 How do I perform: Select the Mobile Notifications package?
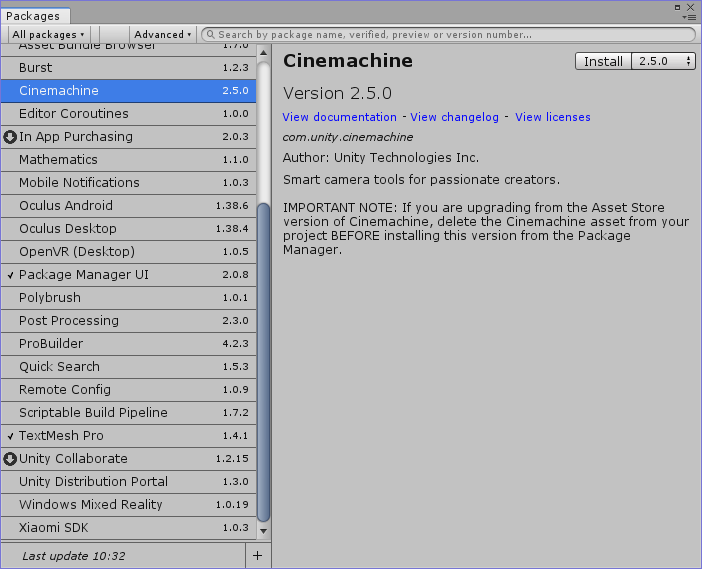click(x=128, y=183)
